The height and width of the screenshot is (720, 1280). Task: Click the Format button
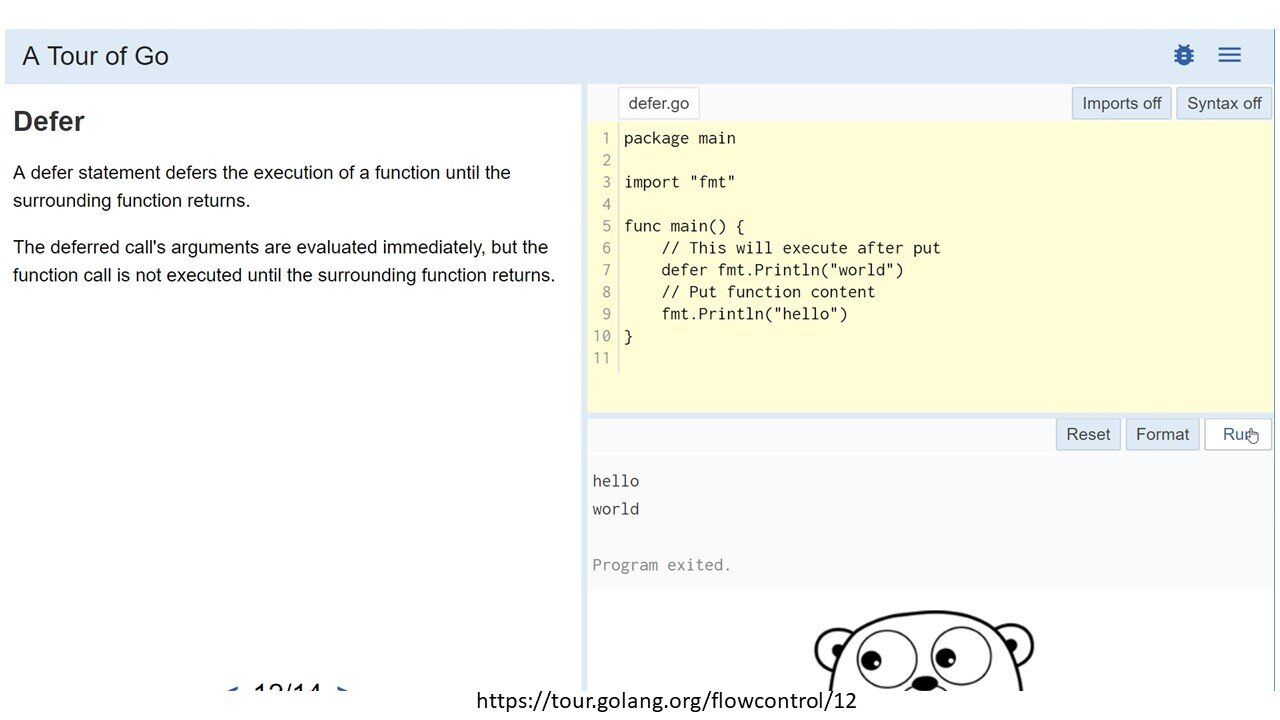point(1162,434)
